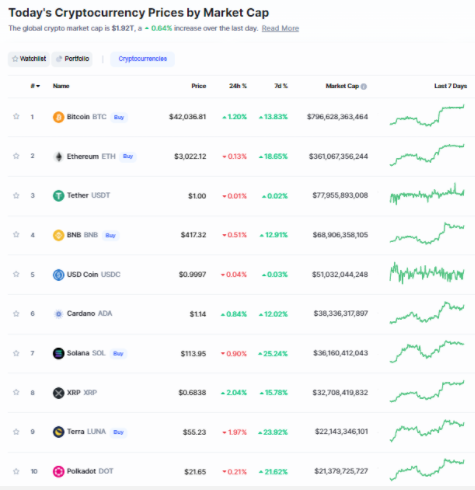This screenshot has height=490, width=475.
Task: Open the Watchlist button
Action: coord(29,59)
